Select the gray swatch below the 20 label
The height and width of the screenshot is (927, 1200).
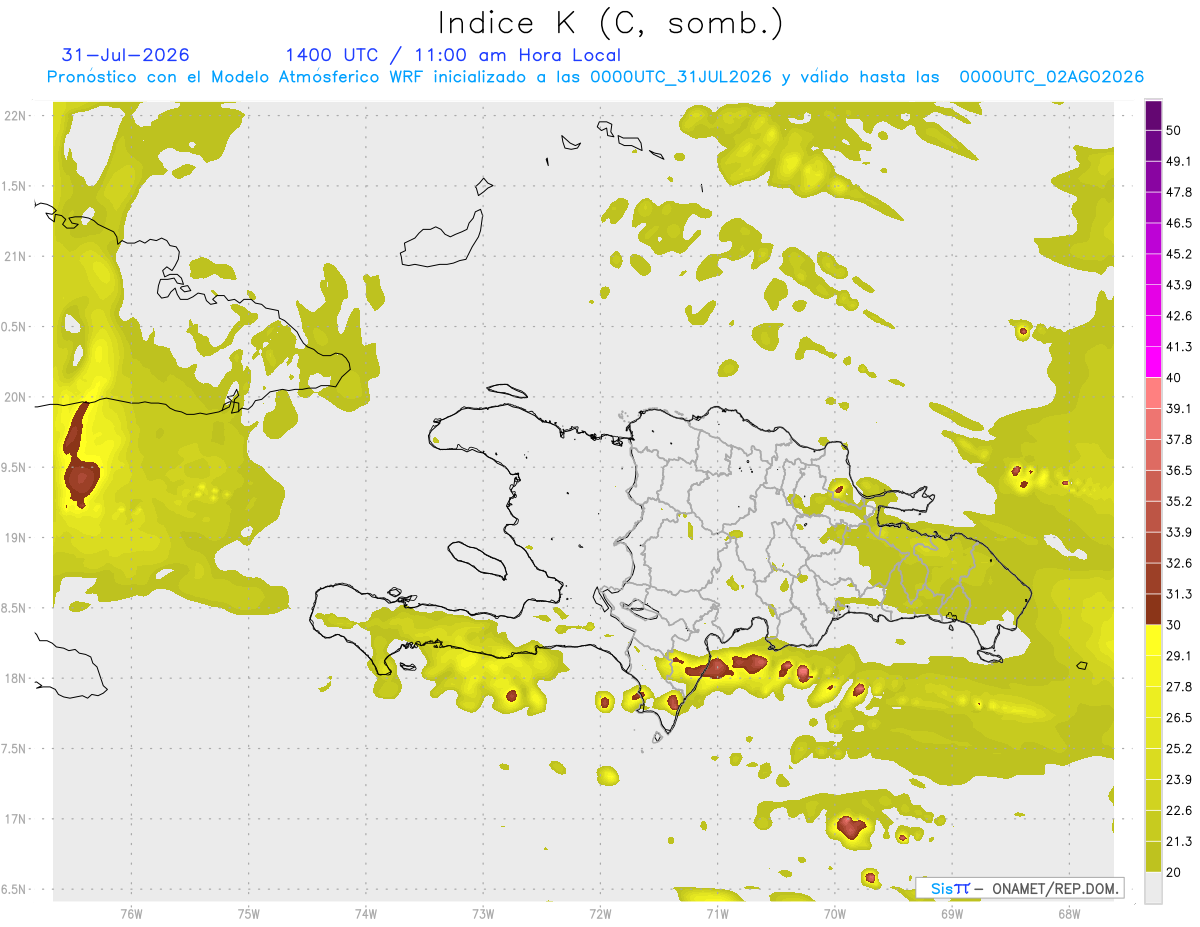click(x=1153, y=888)
